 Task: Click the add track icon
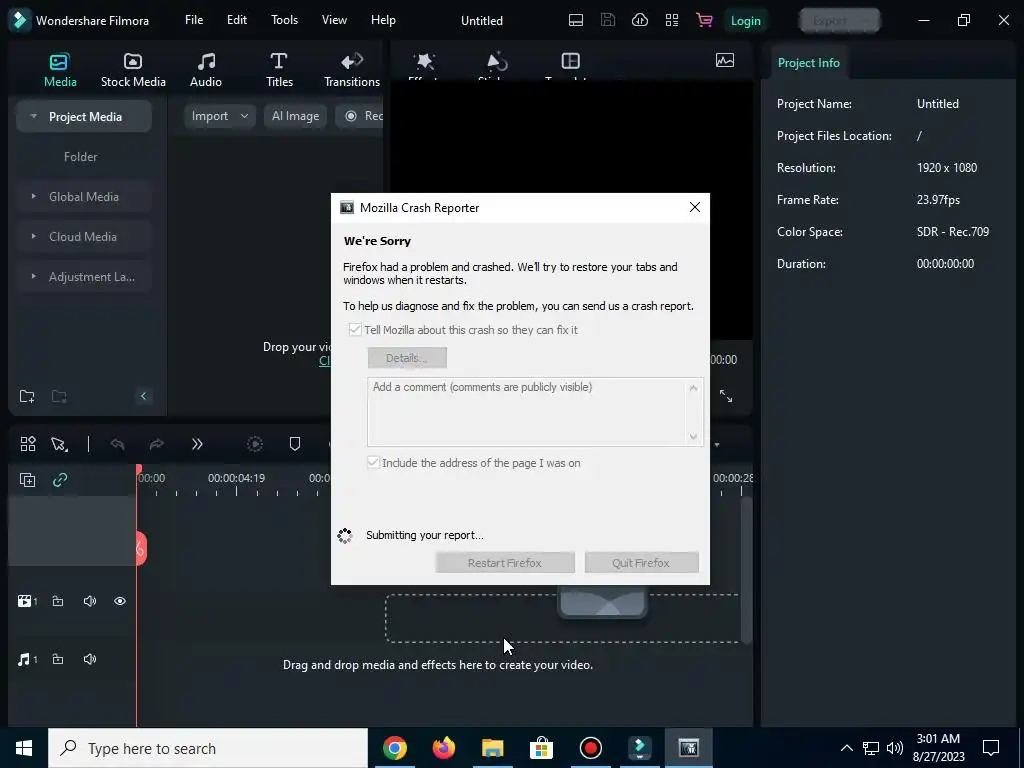click(27, 480)
